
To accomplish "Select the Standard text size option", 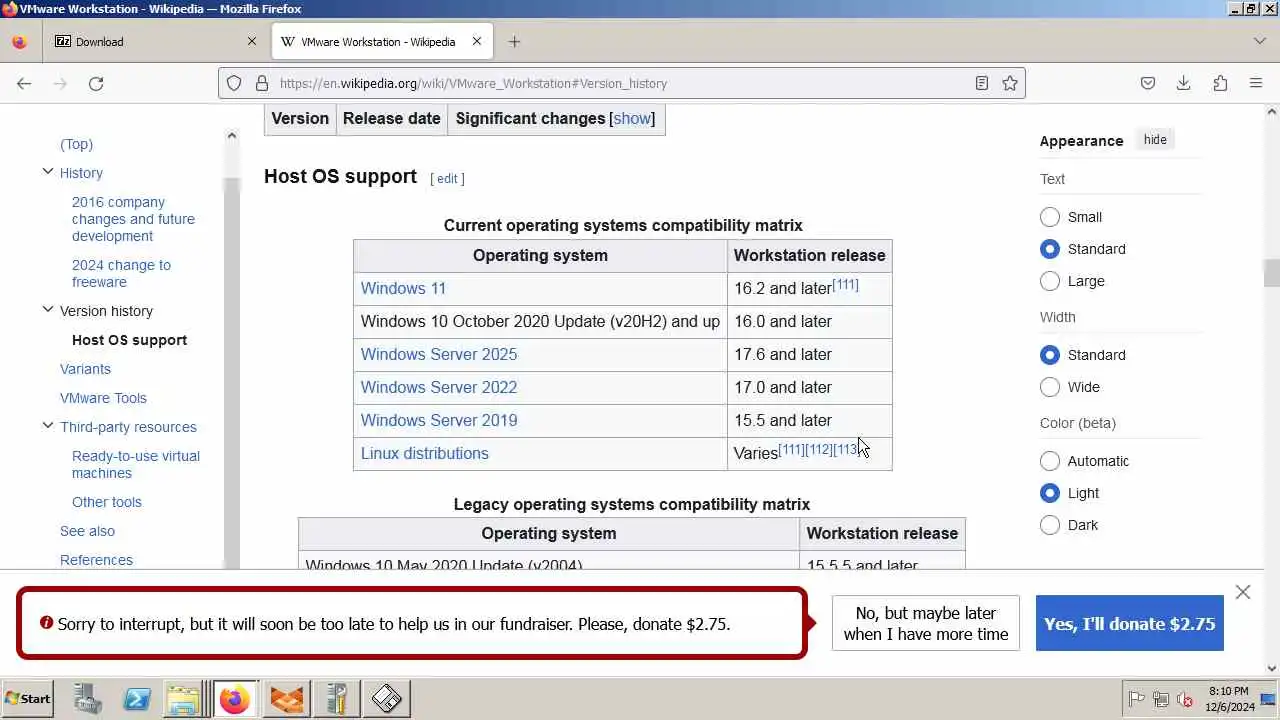I will click(x=1050, y=249).
